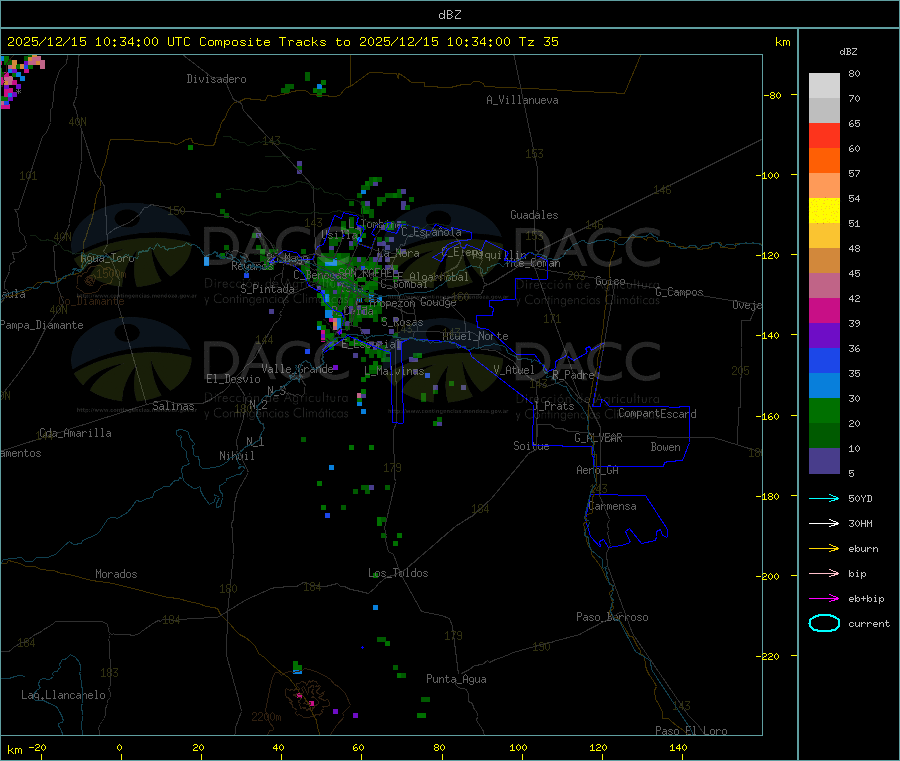Click the Punta_Agua map label
The image size is (900, 761).
coord(456,680)
